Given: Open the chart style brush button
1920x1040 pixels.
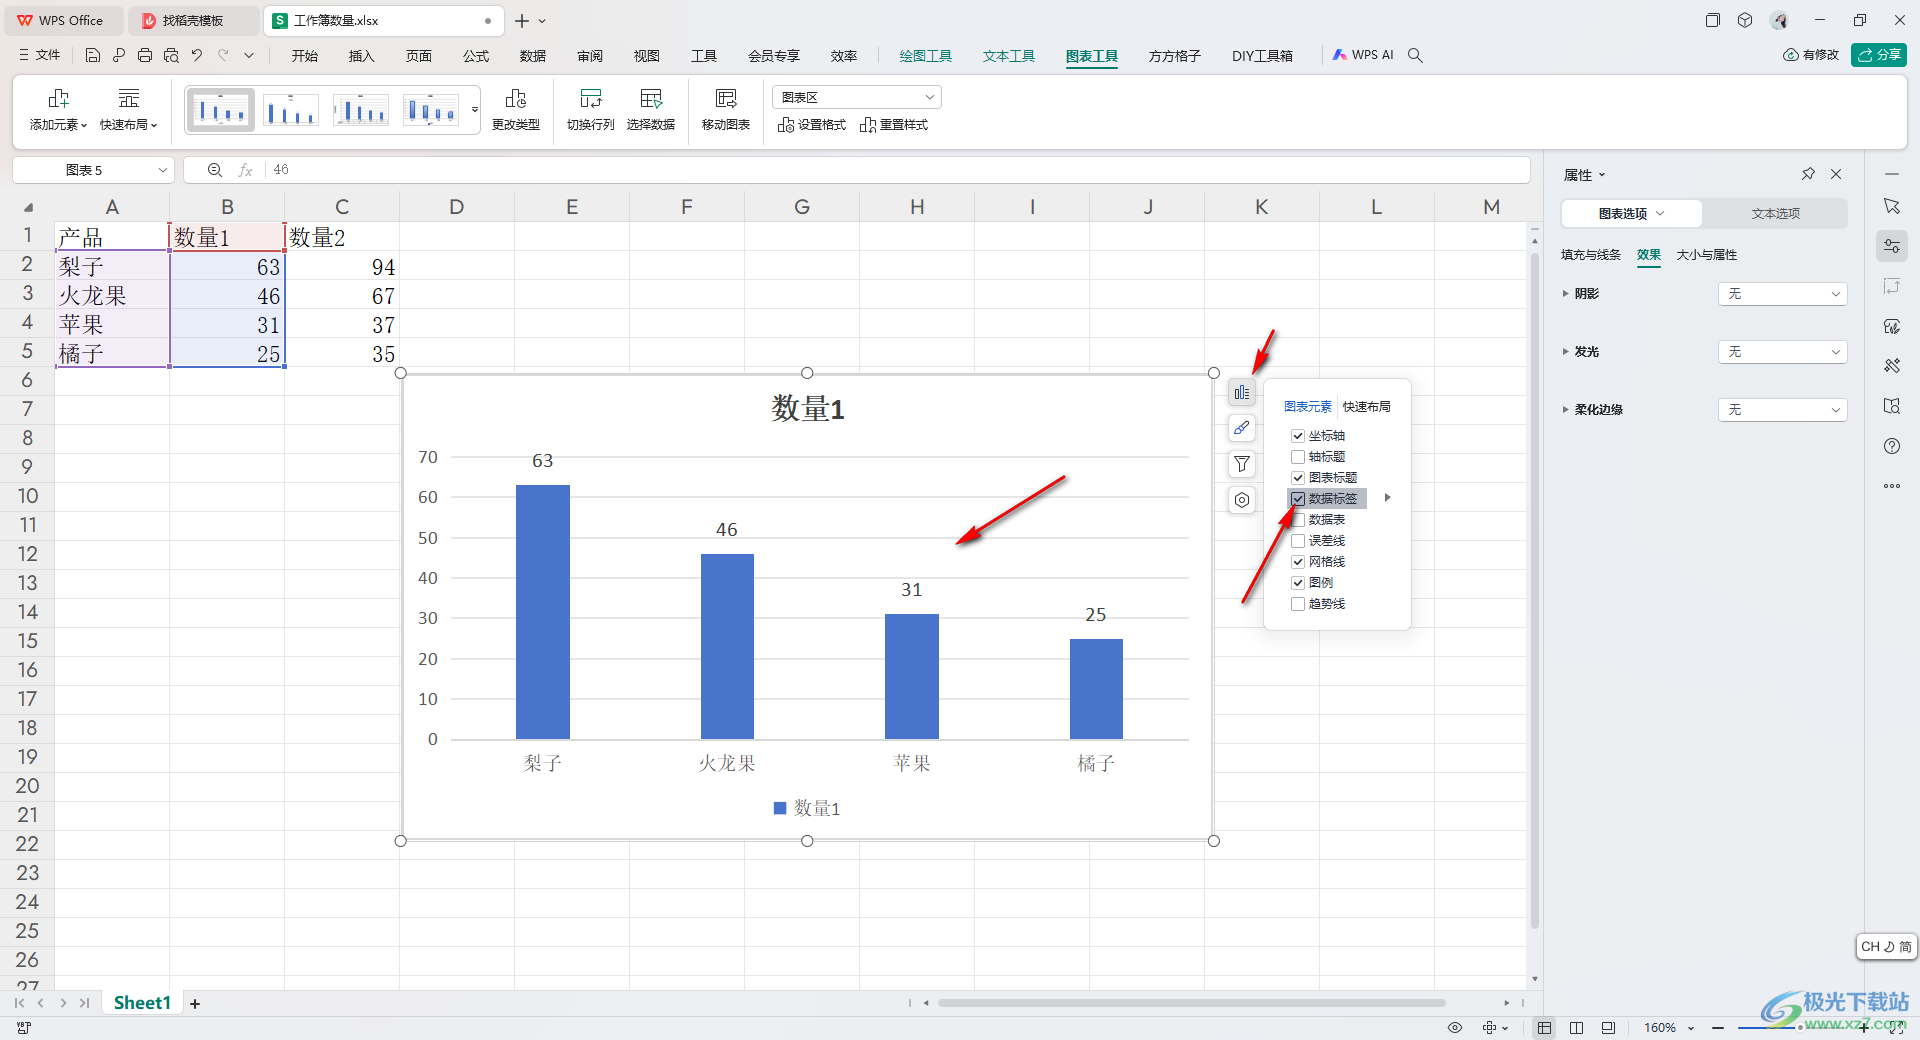Looking at the screenshot, I should (1241, 428).
